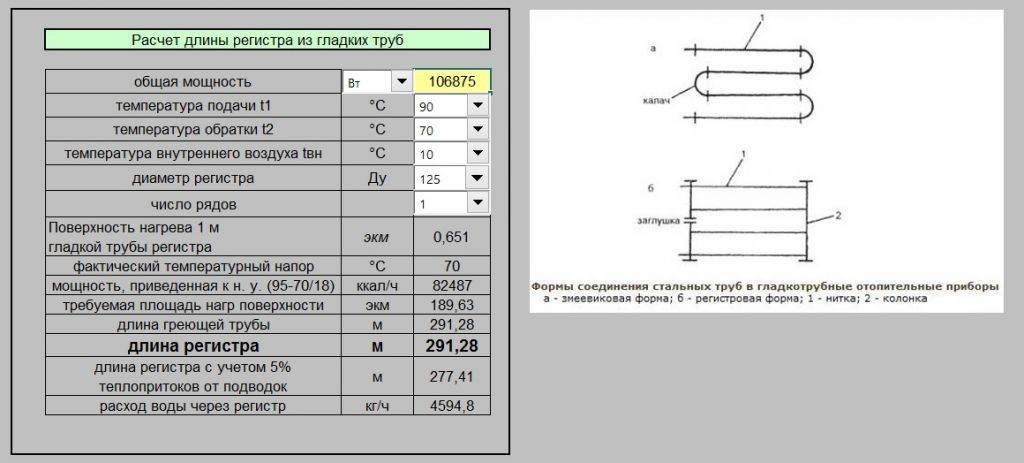1024x463 pixels.
Task: Select the 277,41 register length with 5% cell
Action: point(451,377)
